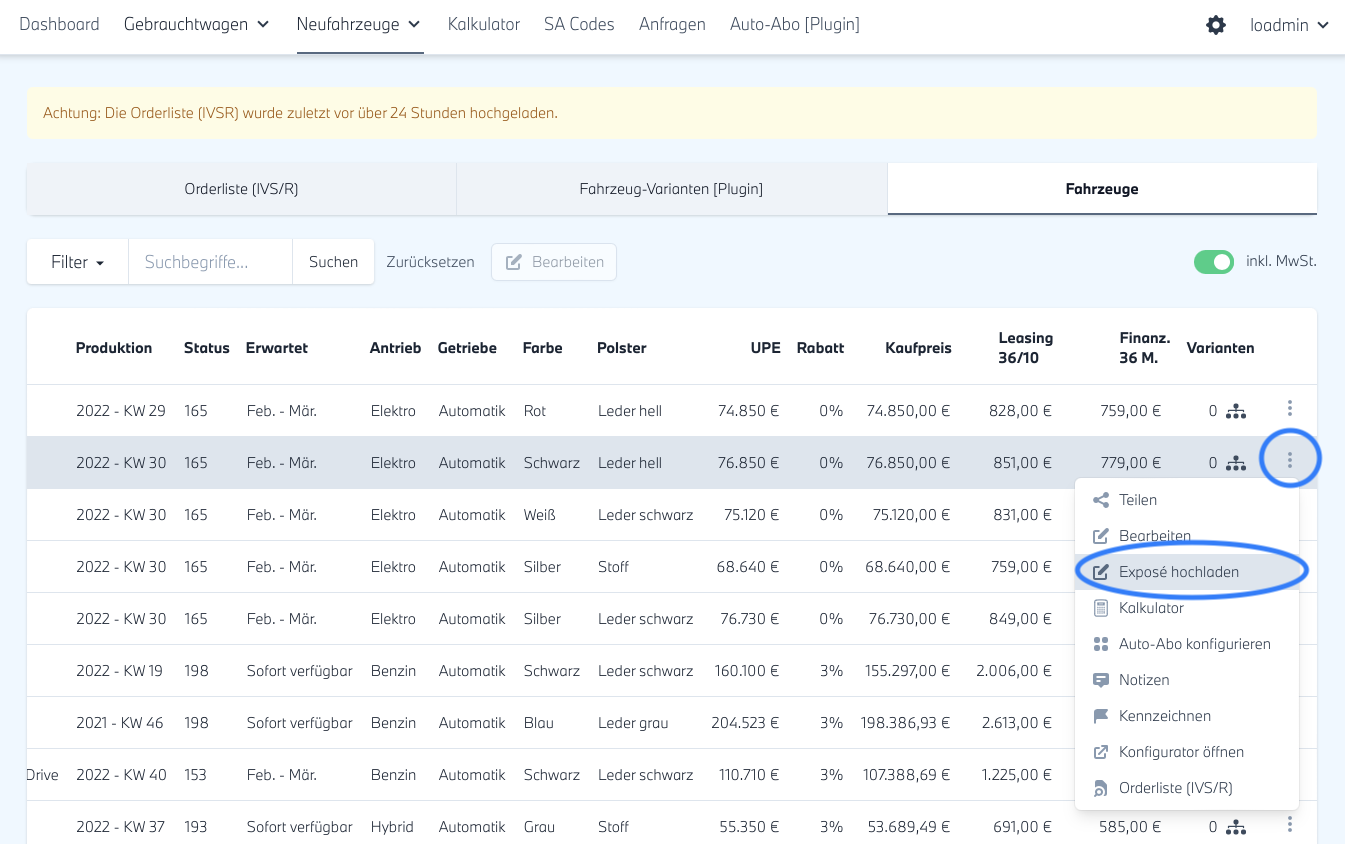Click the Zurücksetzen link
Image resolution: width=1345 pixels, height=844 pixels.
[x=430, y=262]
